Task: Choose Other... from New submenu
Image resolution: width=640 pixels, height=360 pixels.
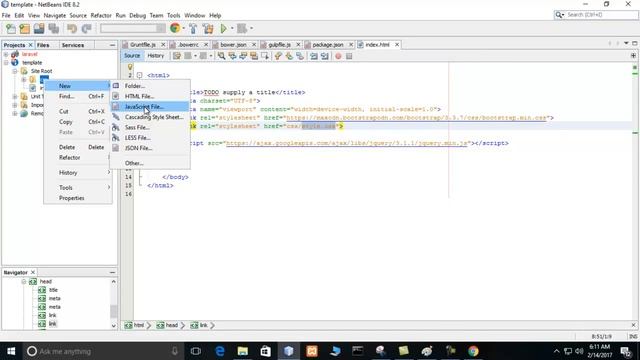Action: pos(150,163)
